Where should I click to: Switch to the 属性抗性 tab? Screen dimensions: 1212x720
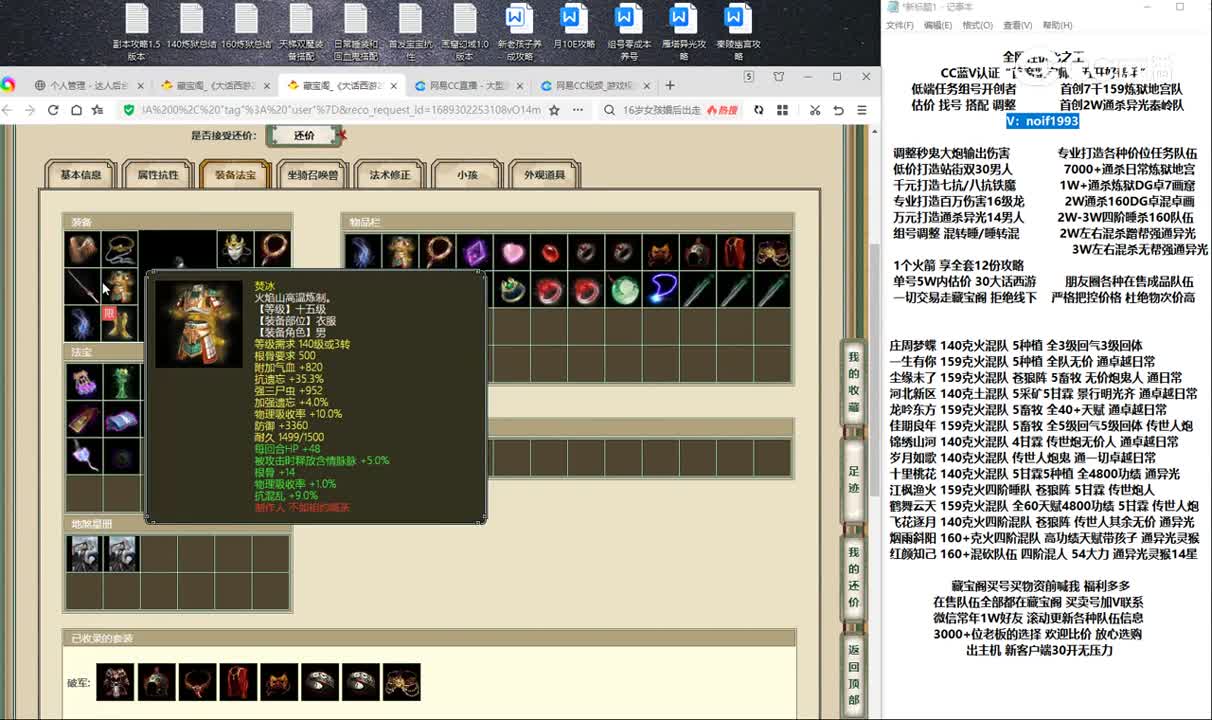(x=158, y=175)
